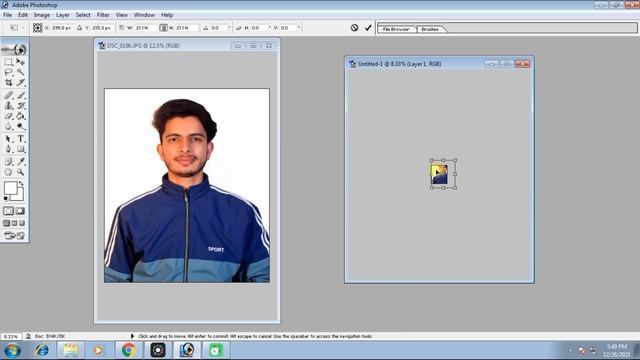
Task: Select the Rectangle shape tool
Action: coord(20,149)
